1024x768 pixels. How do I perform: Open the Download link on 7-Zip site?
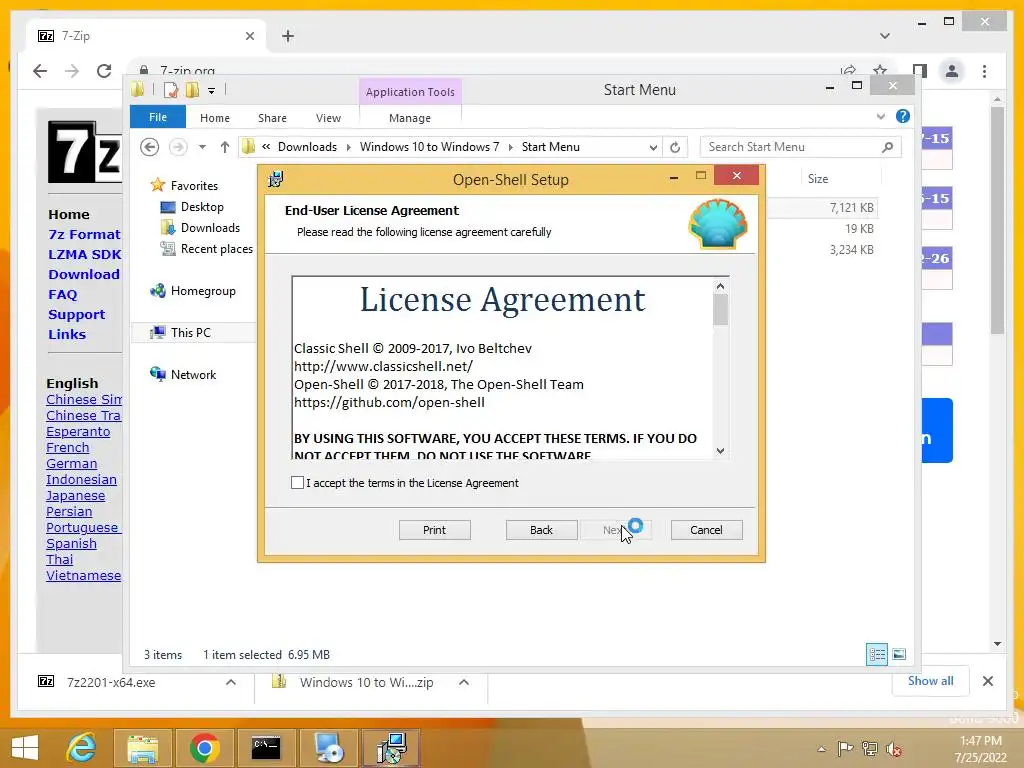84,274
